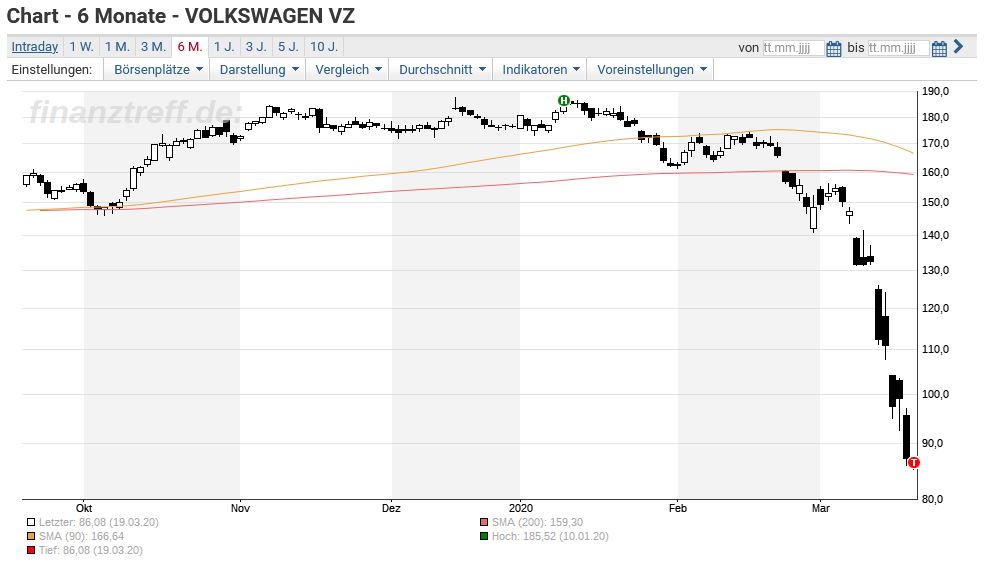Image resolution: width=988 pixels, height=569 pixels.
Task: Click the 'Okt' month label on x-axis
Action: (84, 508)
